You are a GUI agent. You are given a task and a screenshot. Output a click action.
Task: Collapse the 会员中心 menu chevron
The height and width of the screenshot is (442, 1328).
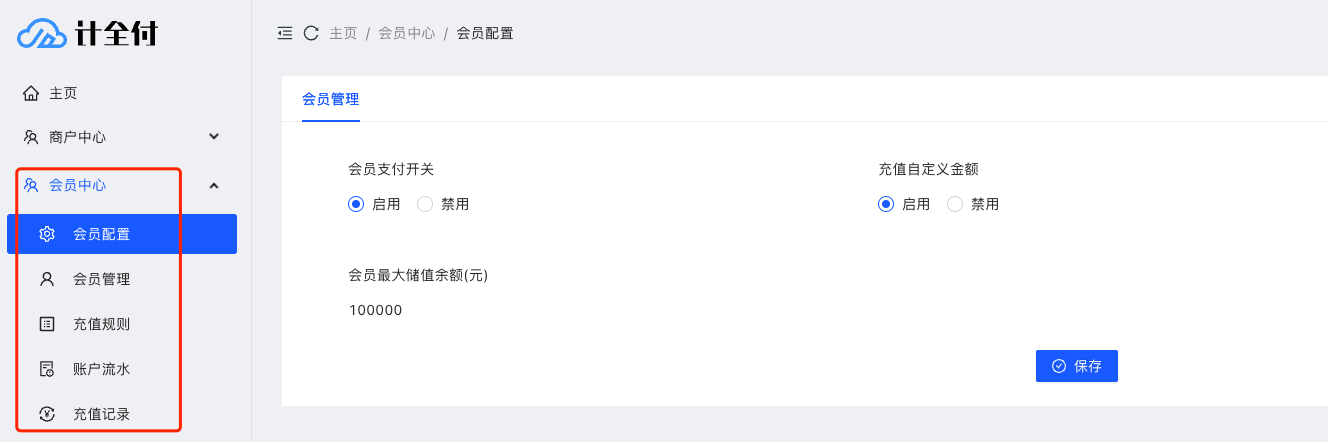pos(213,185)
